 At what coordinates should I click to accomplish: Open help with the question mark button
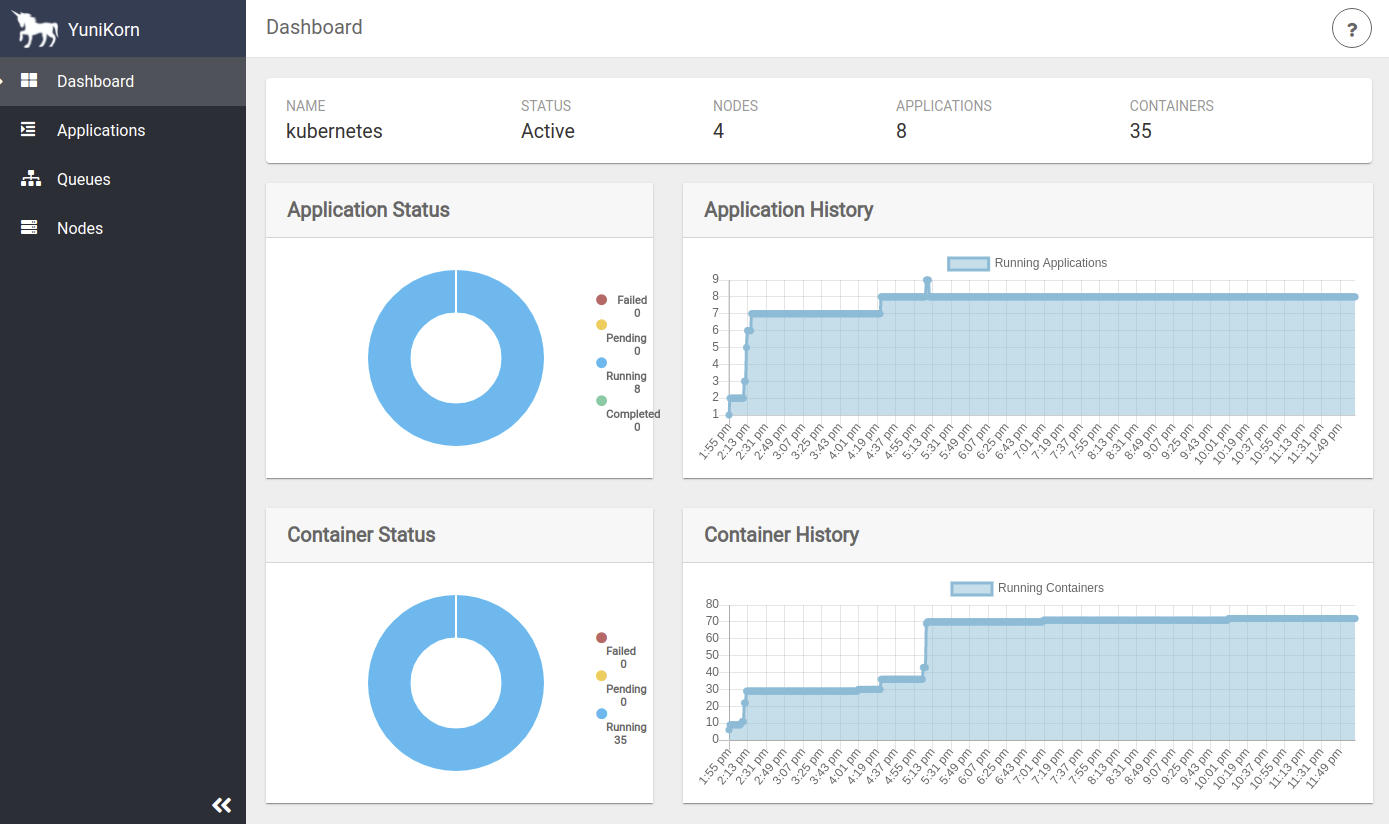1352,28
